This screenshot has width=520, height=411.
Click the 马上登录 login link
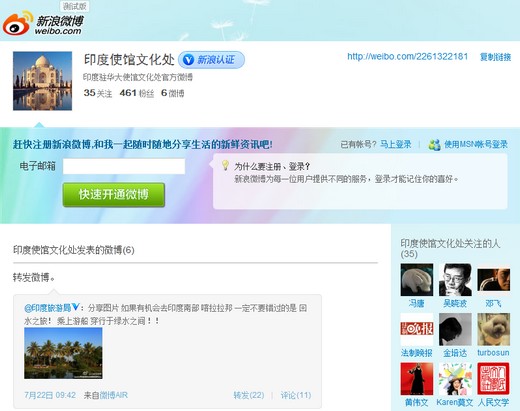[396, 144]
